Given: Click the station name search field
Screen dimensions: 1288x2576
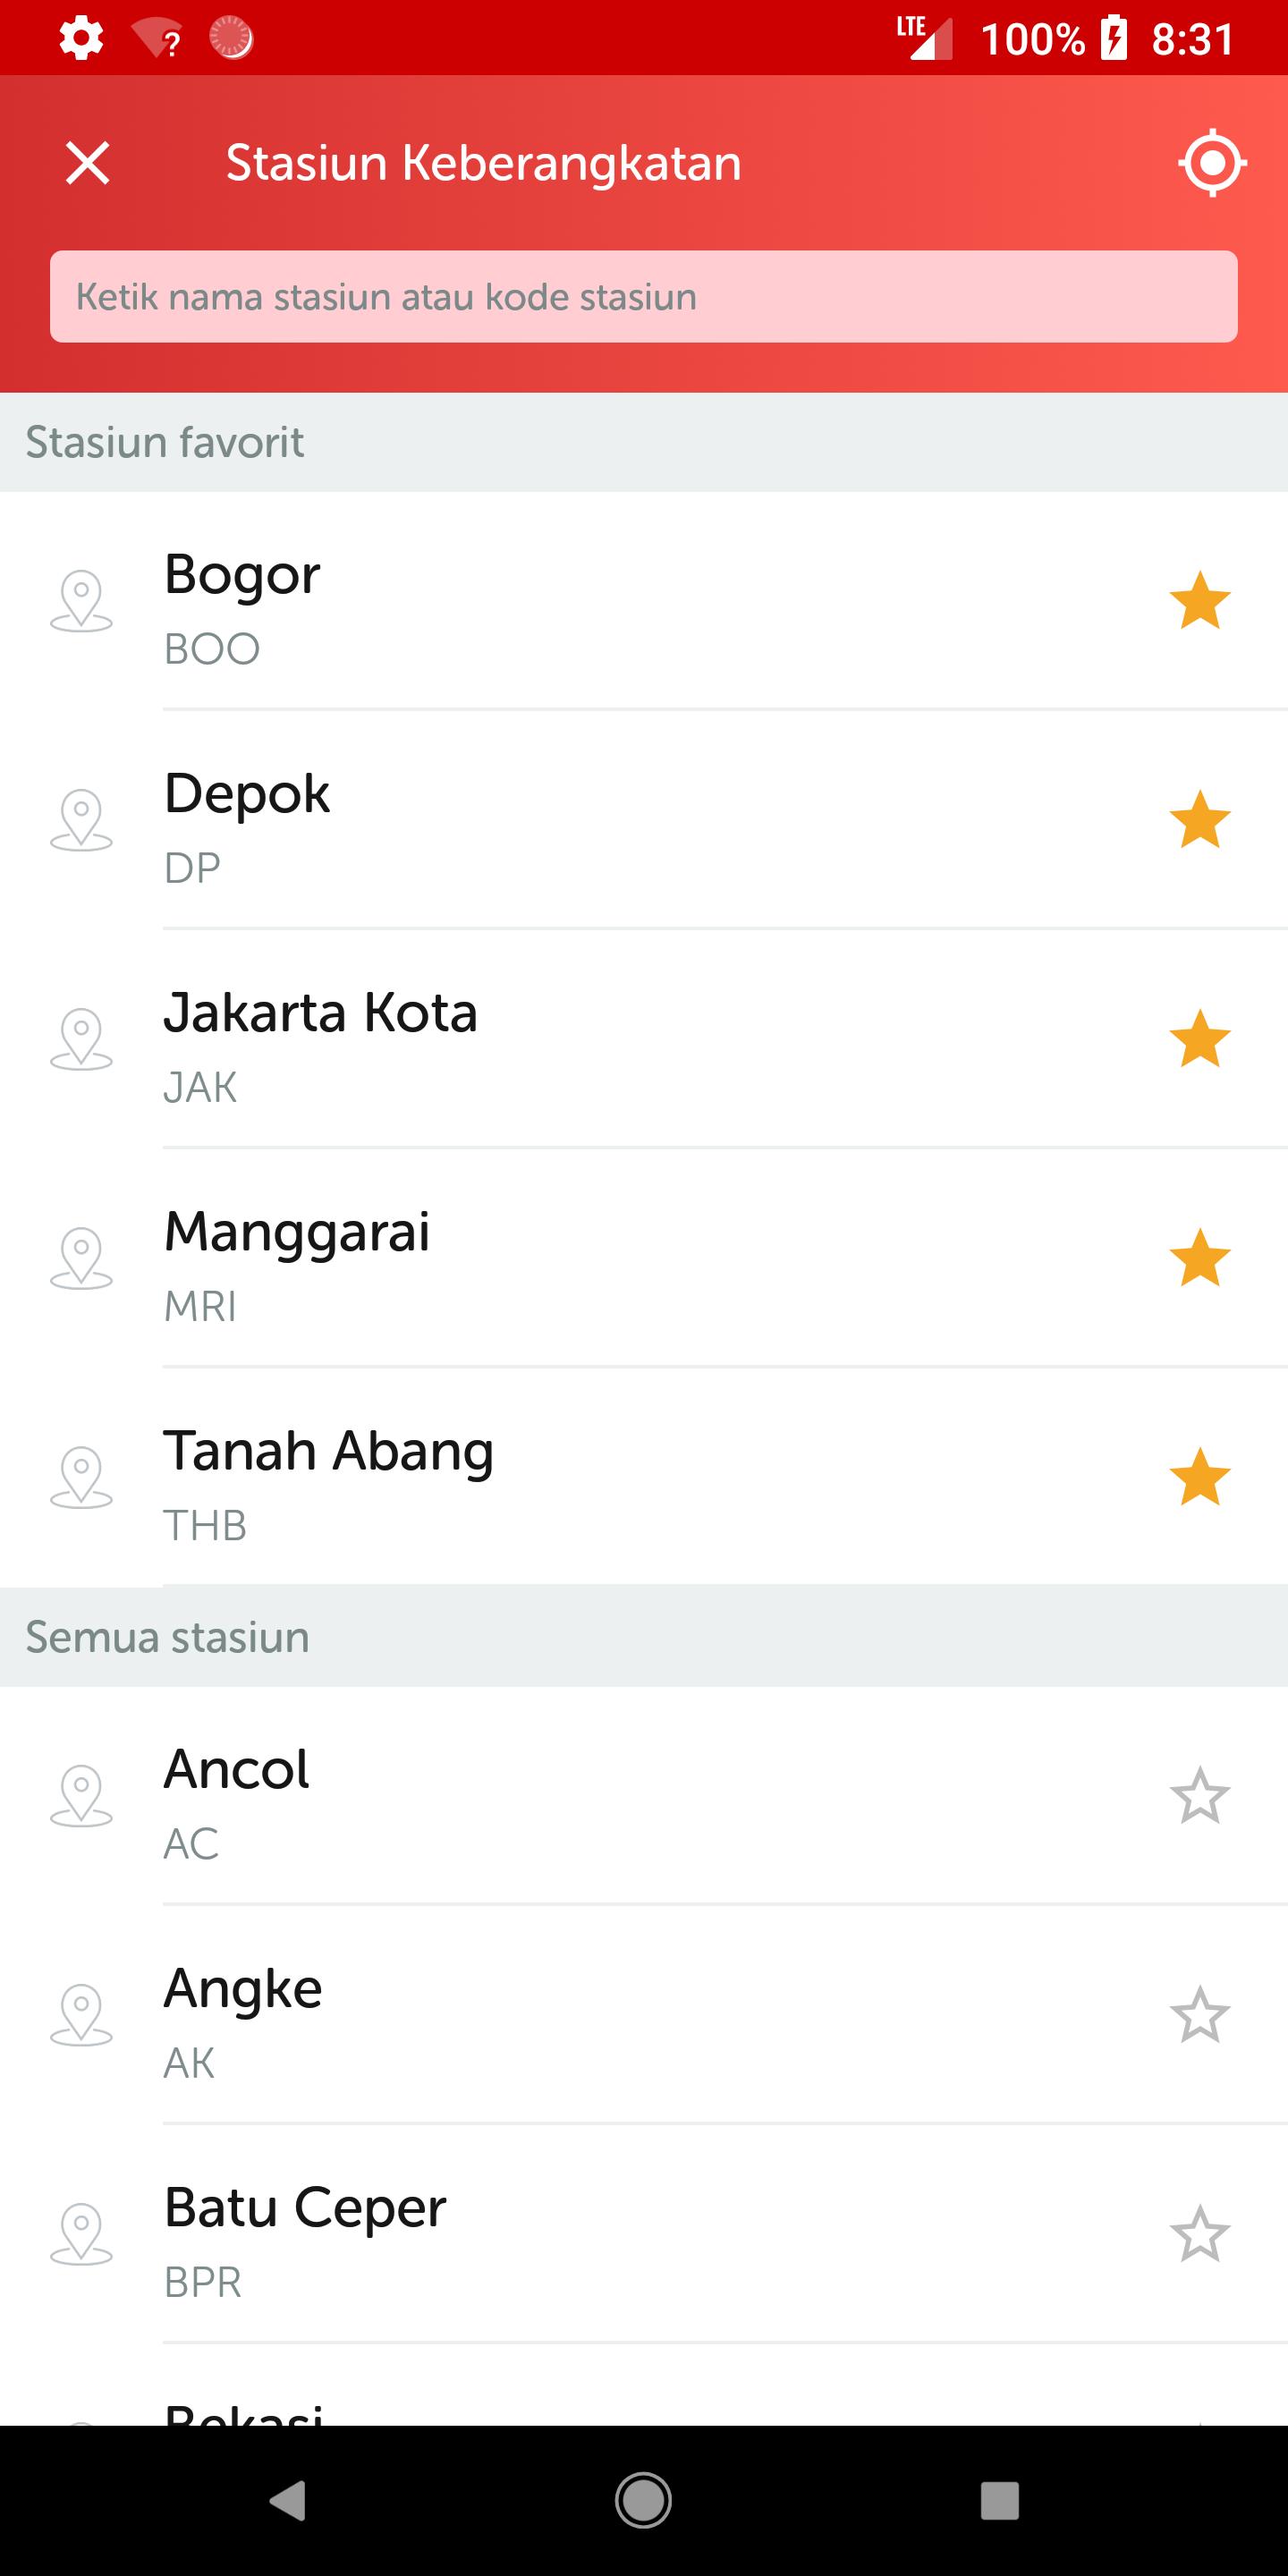Looking at the screenshot, I should point(643,297).
